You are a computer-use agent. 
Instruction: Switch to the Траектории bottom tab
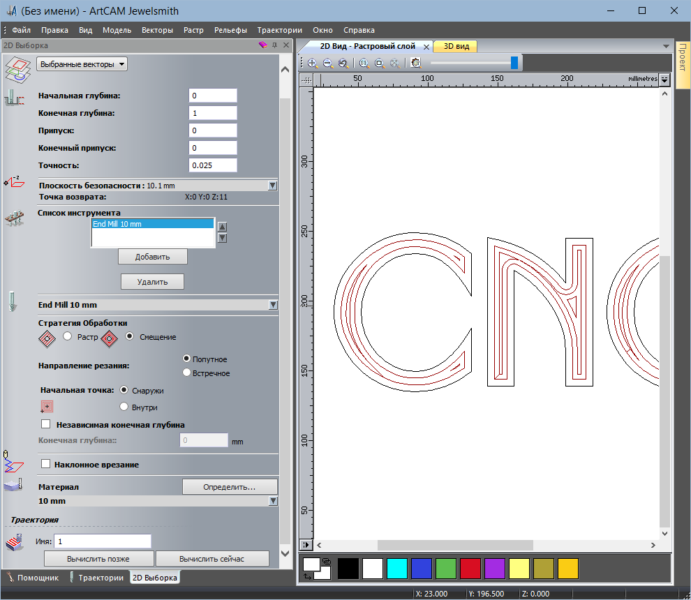pos(97,578)
